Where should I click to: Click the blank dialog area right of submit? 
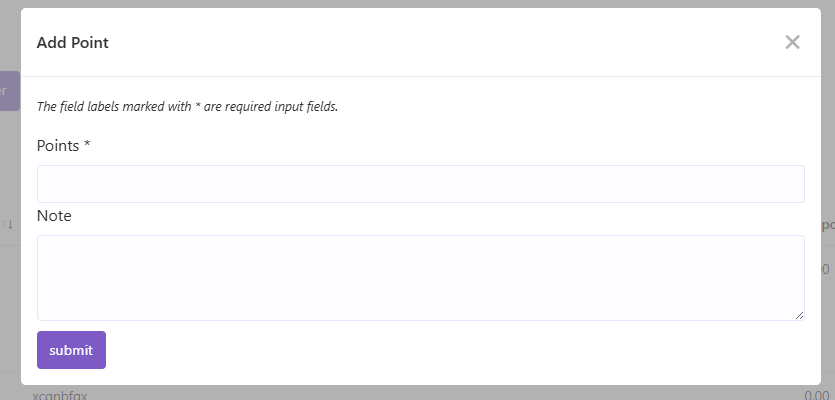(x=450, y=350)
